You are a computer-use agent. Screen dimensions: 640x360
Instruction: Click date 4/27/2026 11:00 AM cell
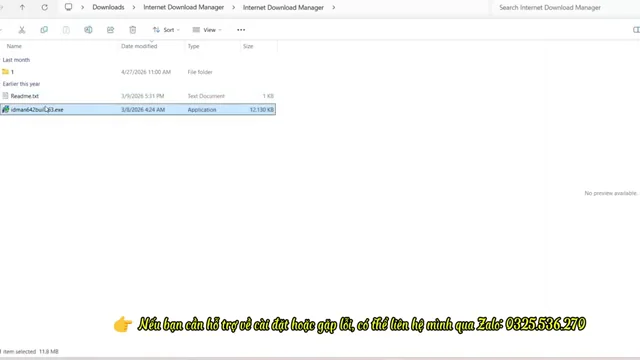[x=146, y=72]
